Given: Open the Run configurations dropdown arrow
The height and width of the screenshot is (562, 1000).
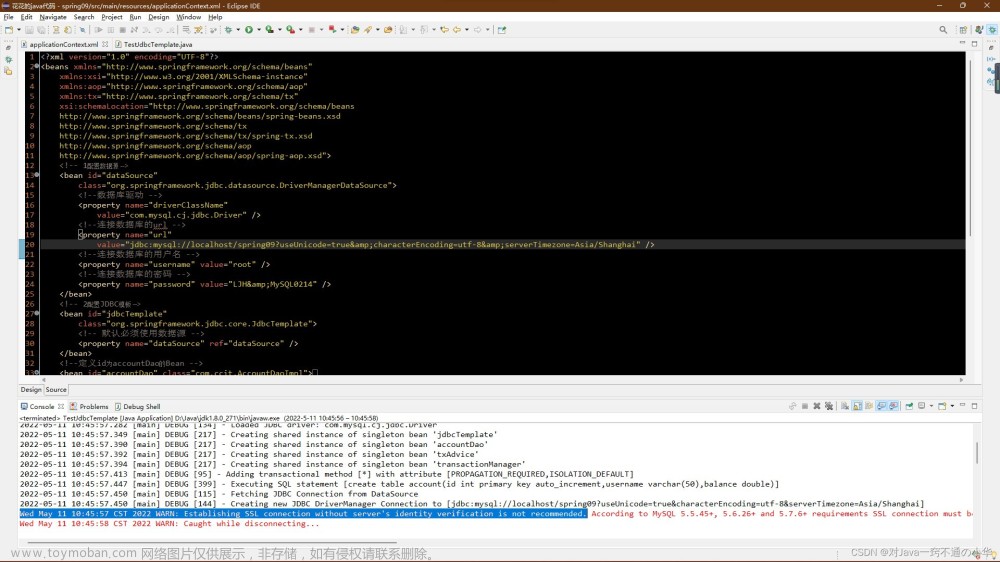Looking at the screenshot, I should 259,29.
